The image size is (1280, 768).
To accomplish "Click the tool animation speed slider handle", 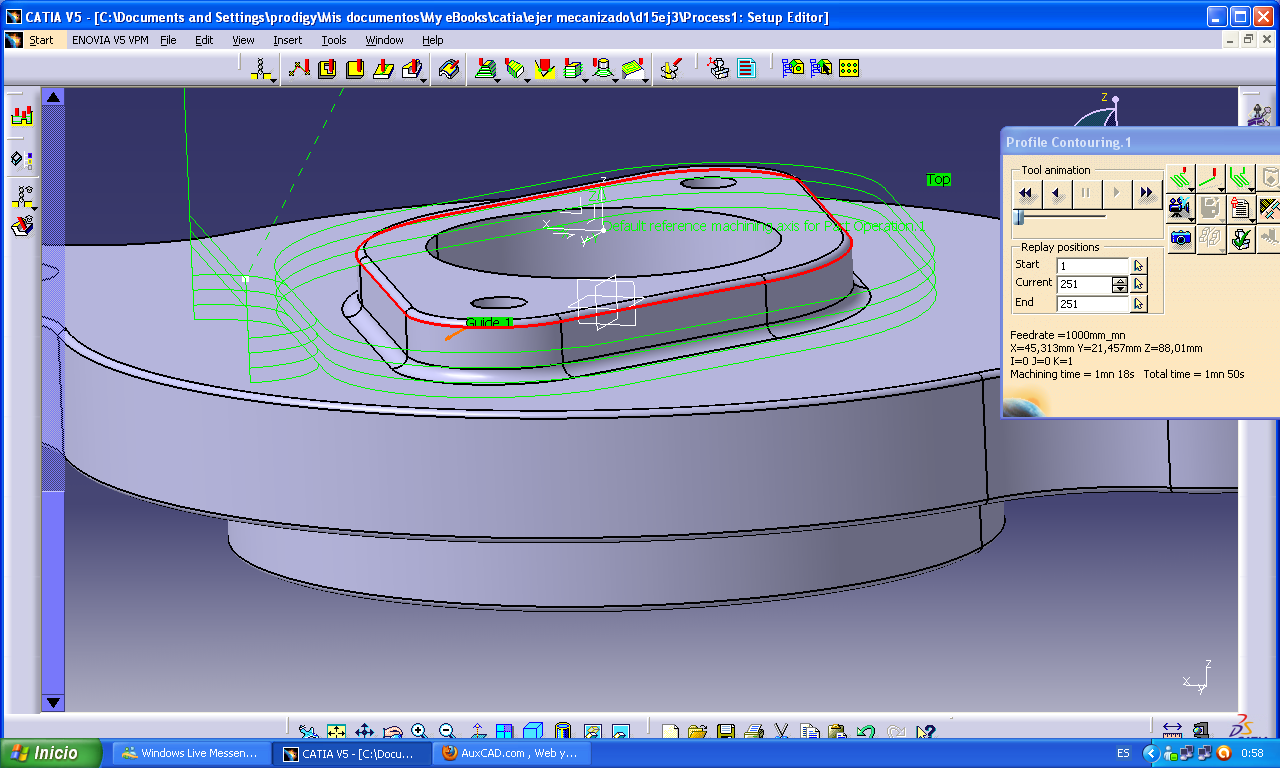I will click(x=1018, y=217).
